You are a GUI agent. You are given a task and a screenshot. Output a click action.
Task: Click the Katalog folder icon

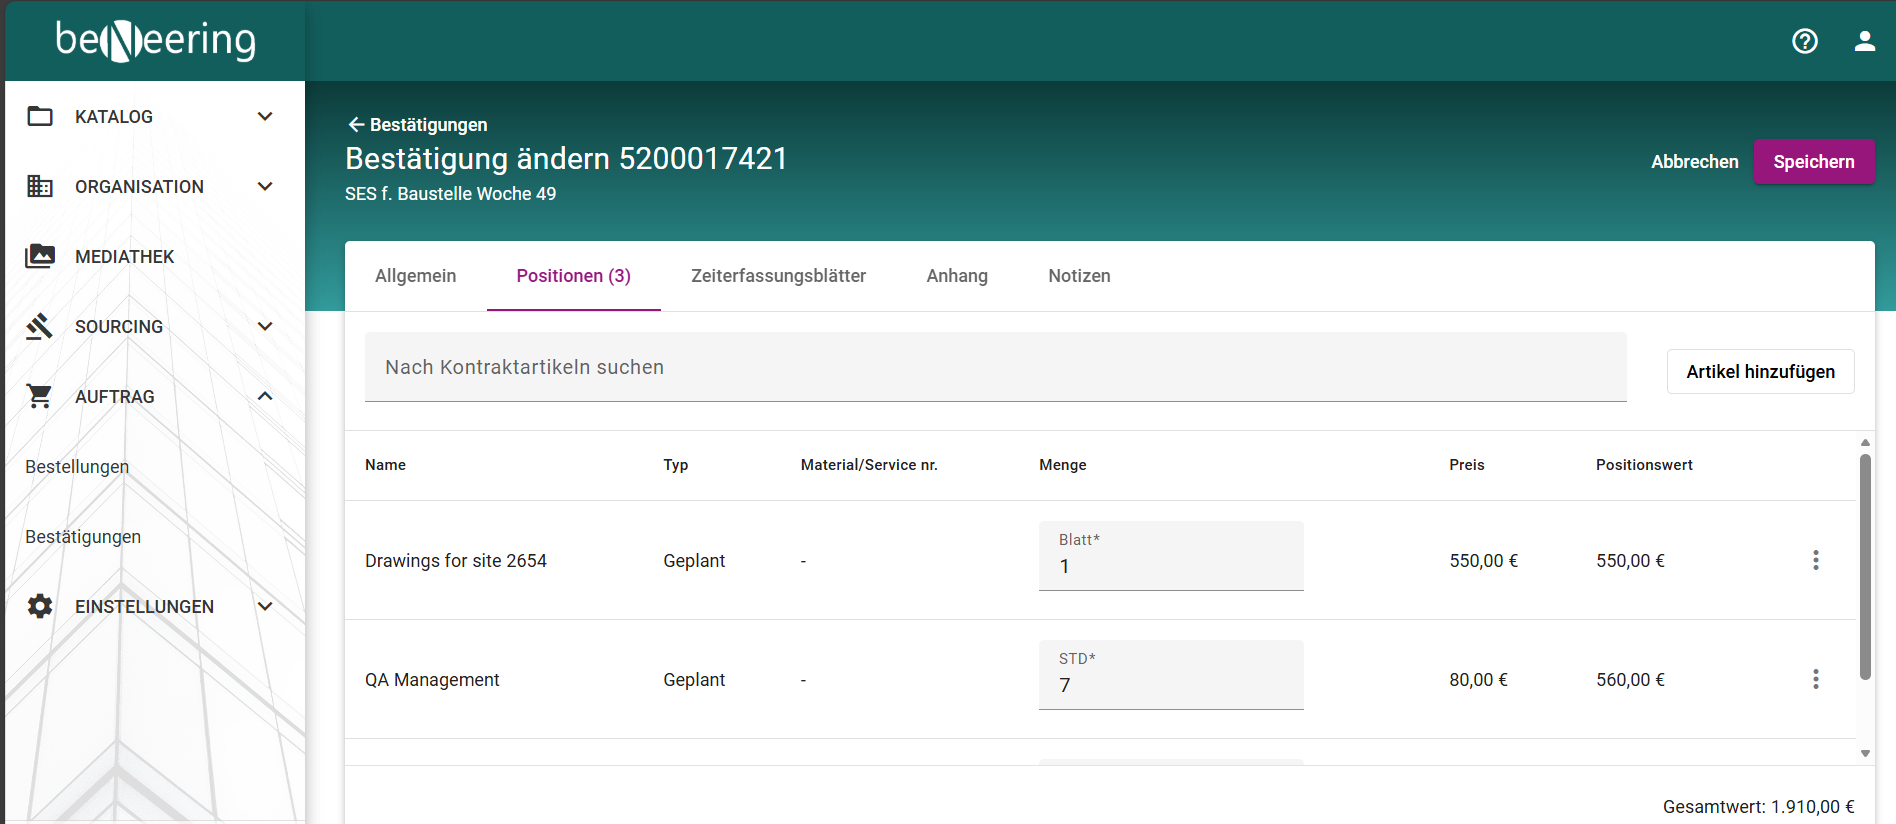pos(40,117)
